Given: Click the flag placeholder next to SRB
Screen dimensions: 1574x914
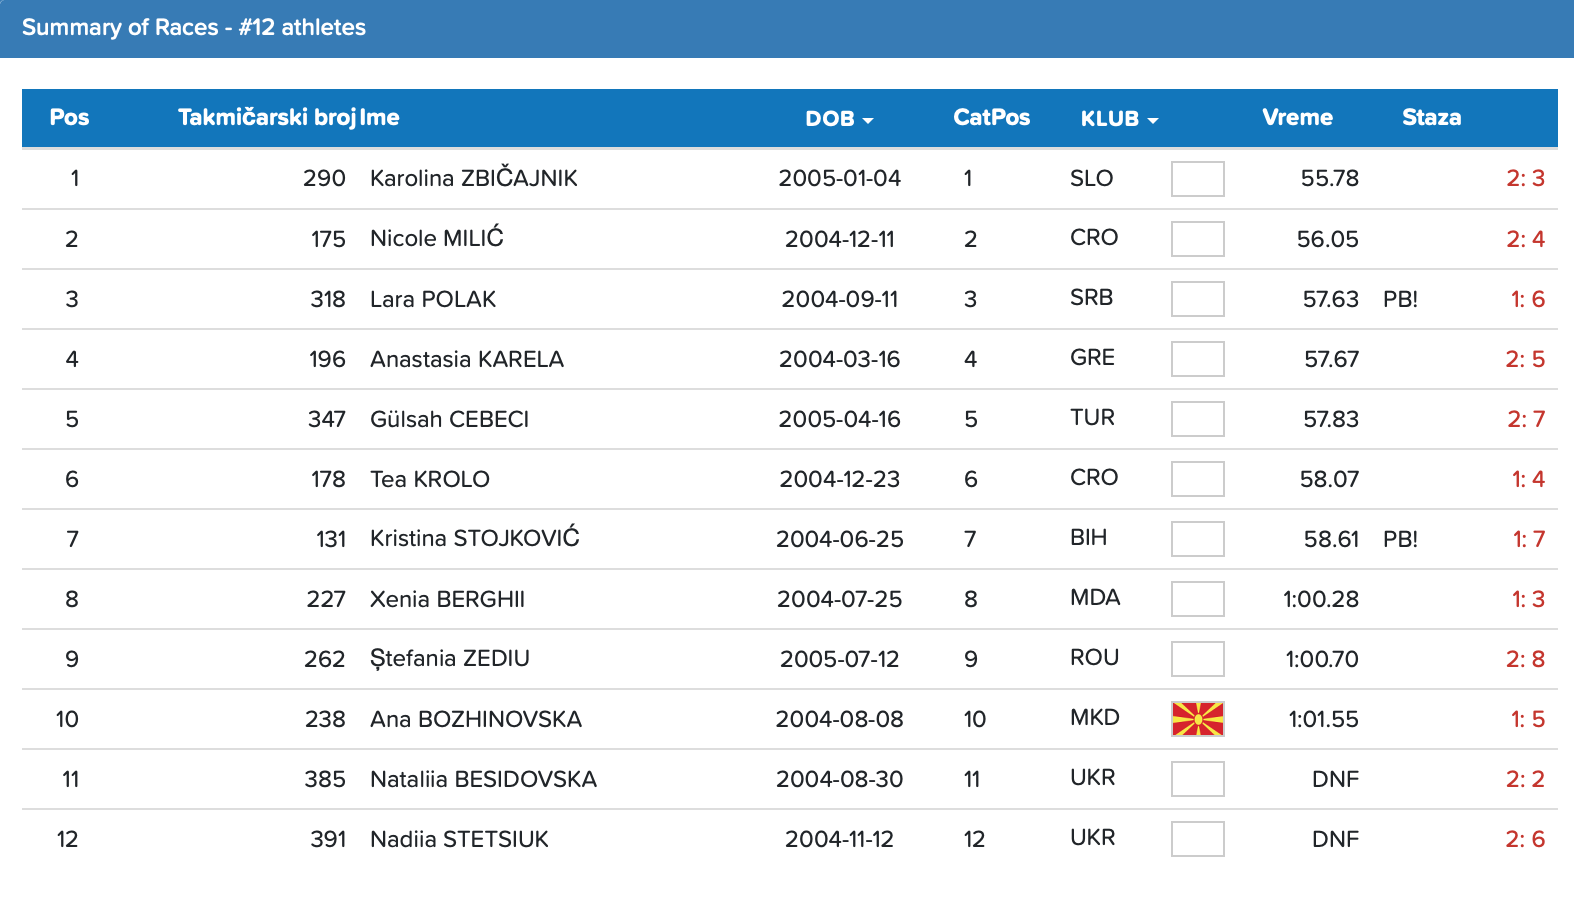Looking at the screenshot, I should [1197, 299].
